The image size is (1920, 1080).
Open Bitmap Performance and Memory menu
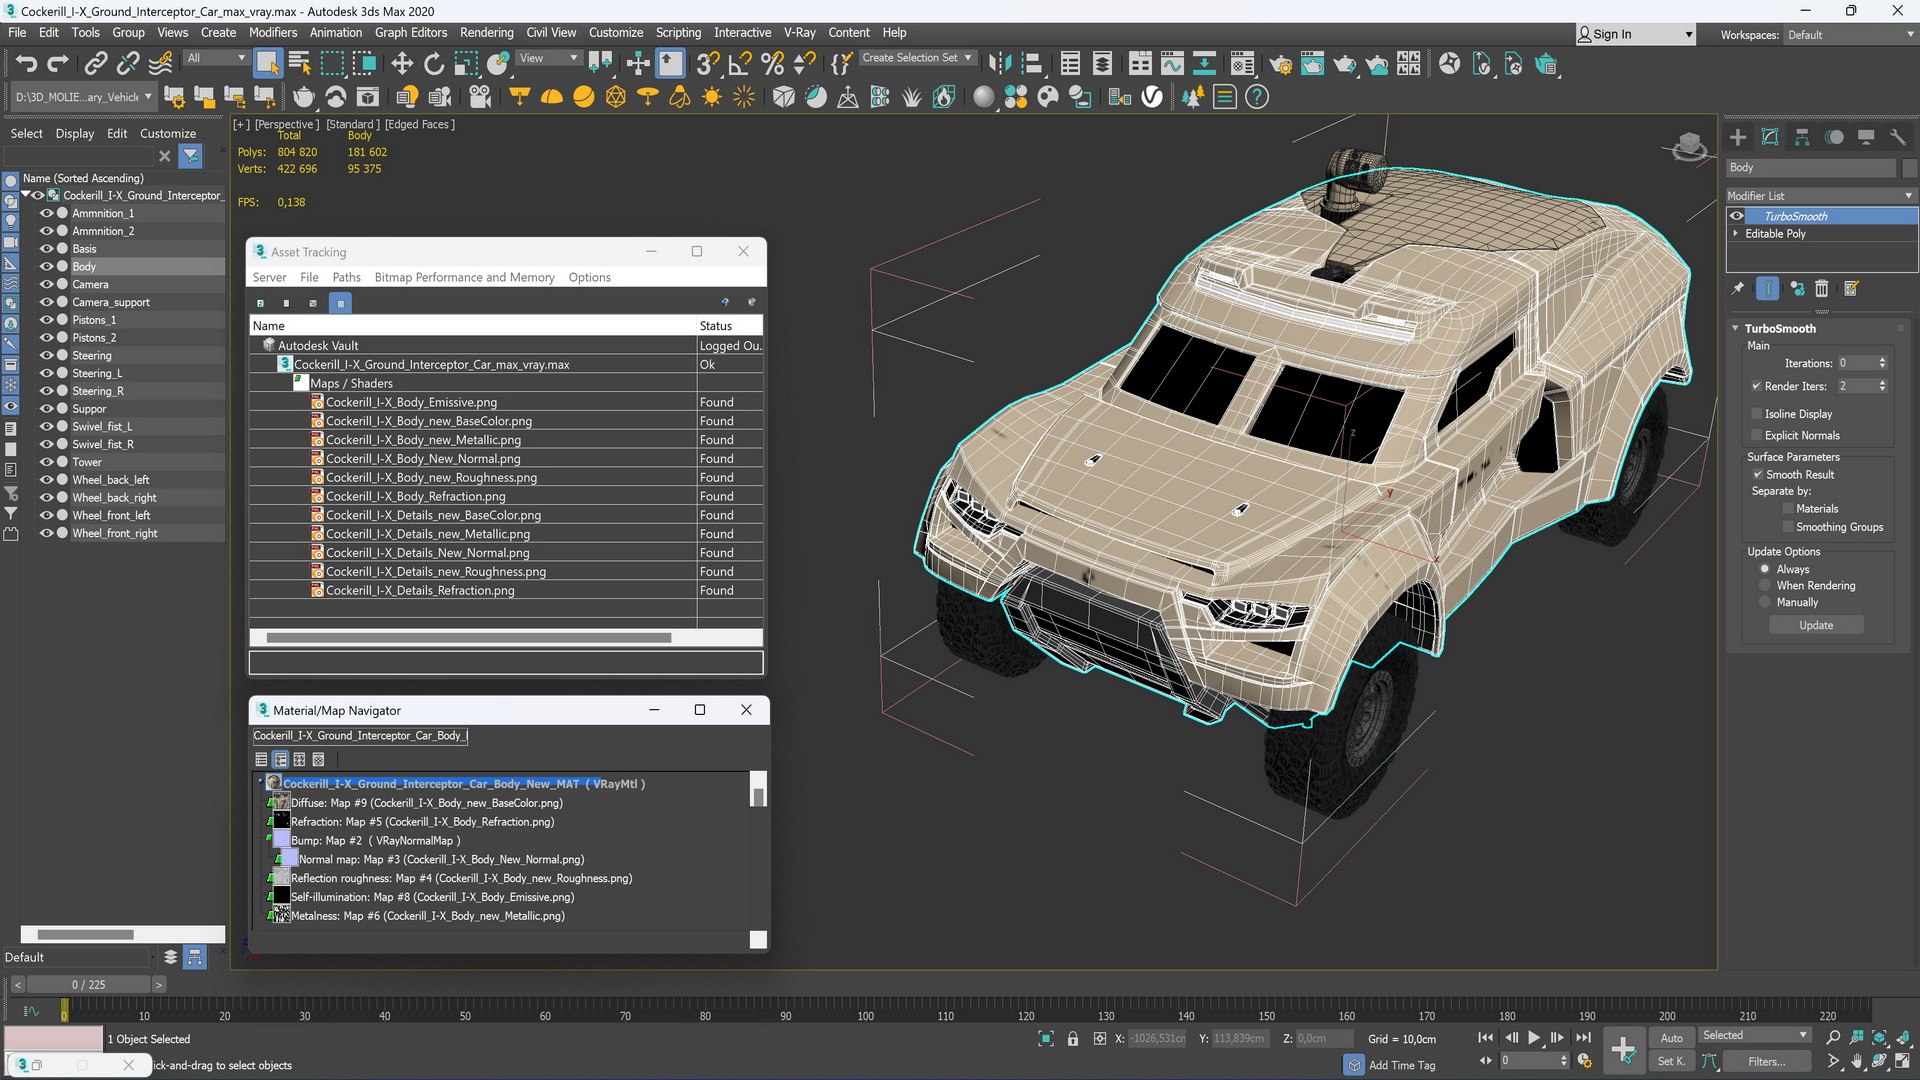[464, 278]
